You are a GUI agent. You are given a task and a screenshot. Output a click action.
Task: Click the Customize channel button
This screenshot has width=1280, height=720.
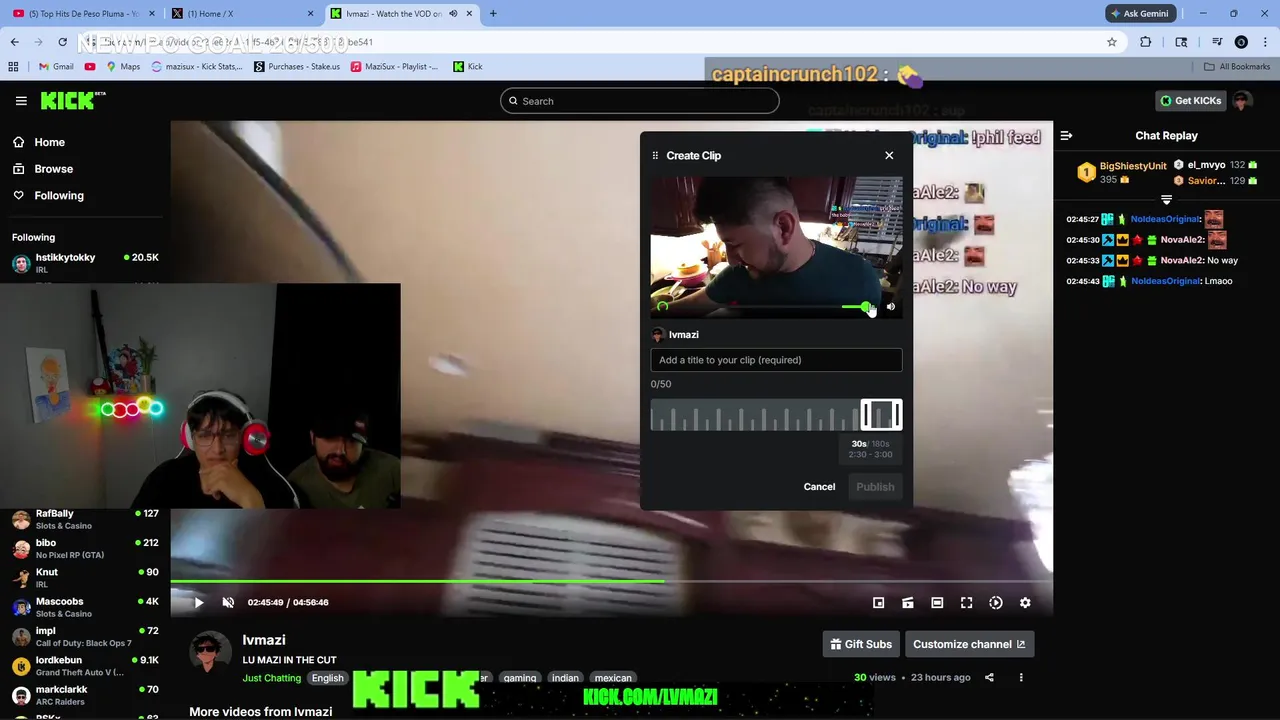point(969,644)
